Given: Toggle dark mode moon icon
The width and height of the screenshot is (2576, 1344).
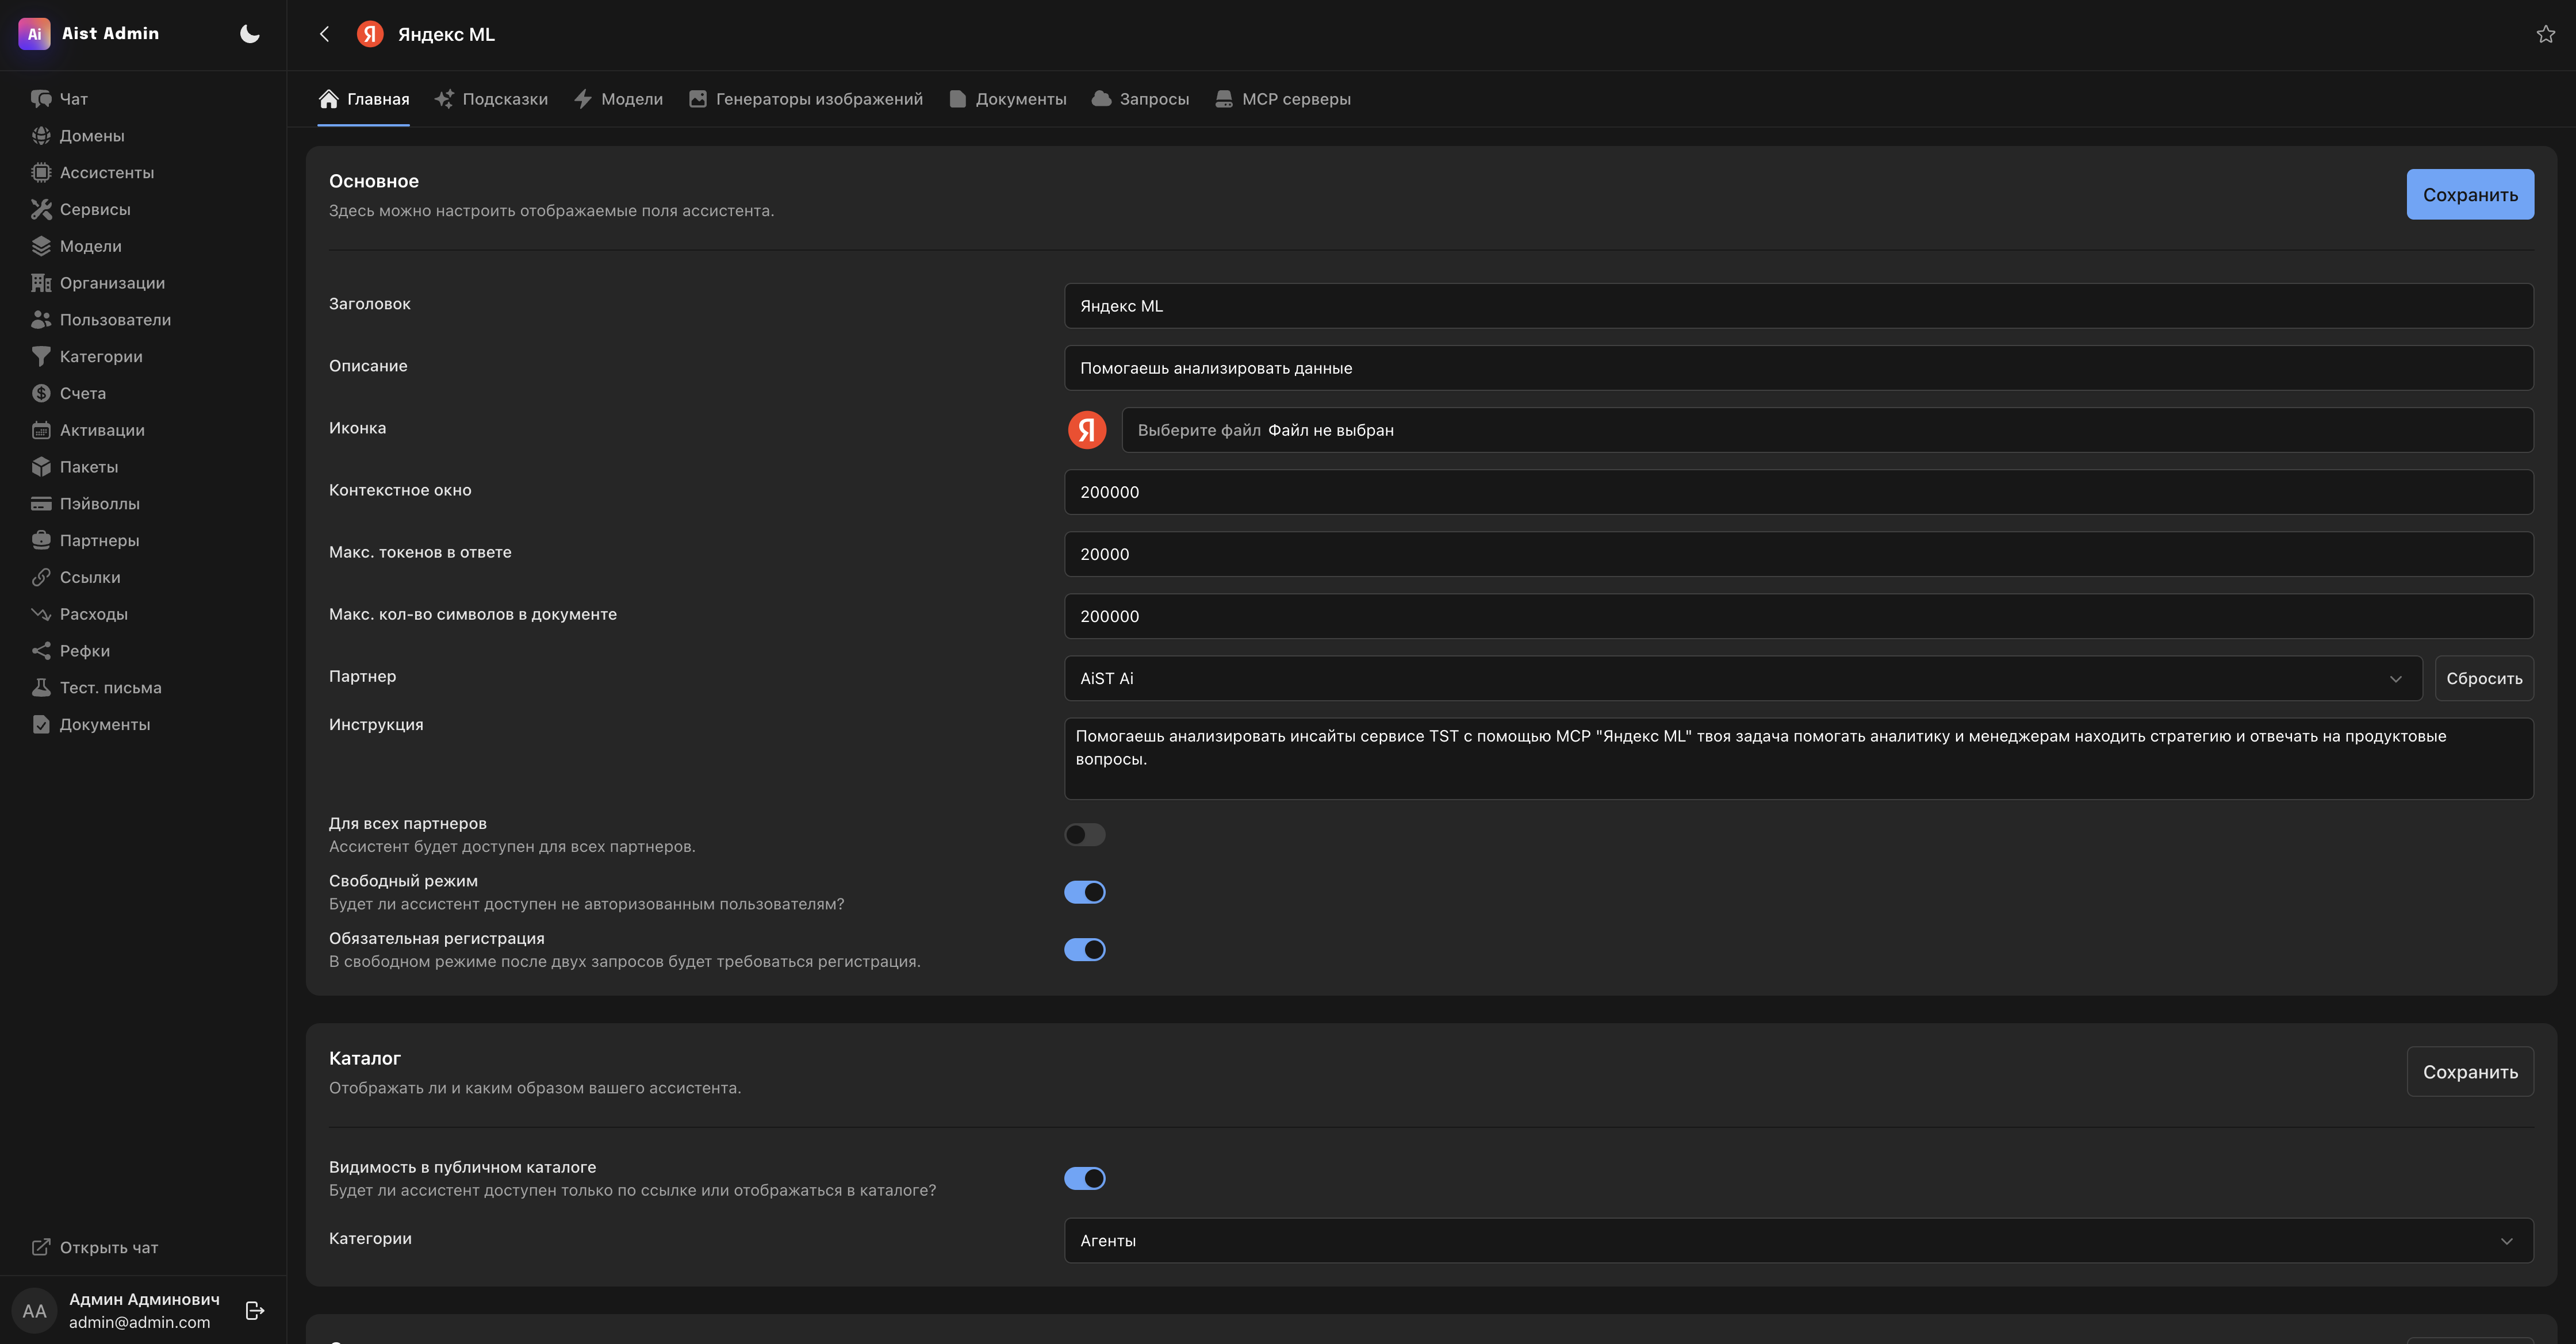Looking at the screenshot, I should tap(250, 34).
